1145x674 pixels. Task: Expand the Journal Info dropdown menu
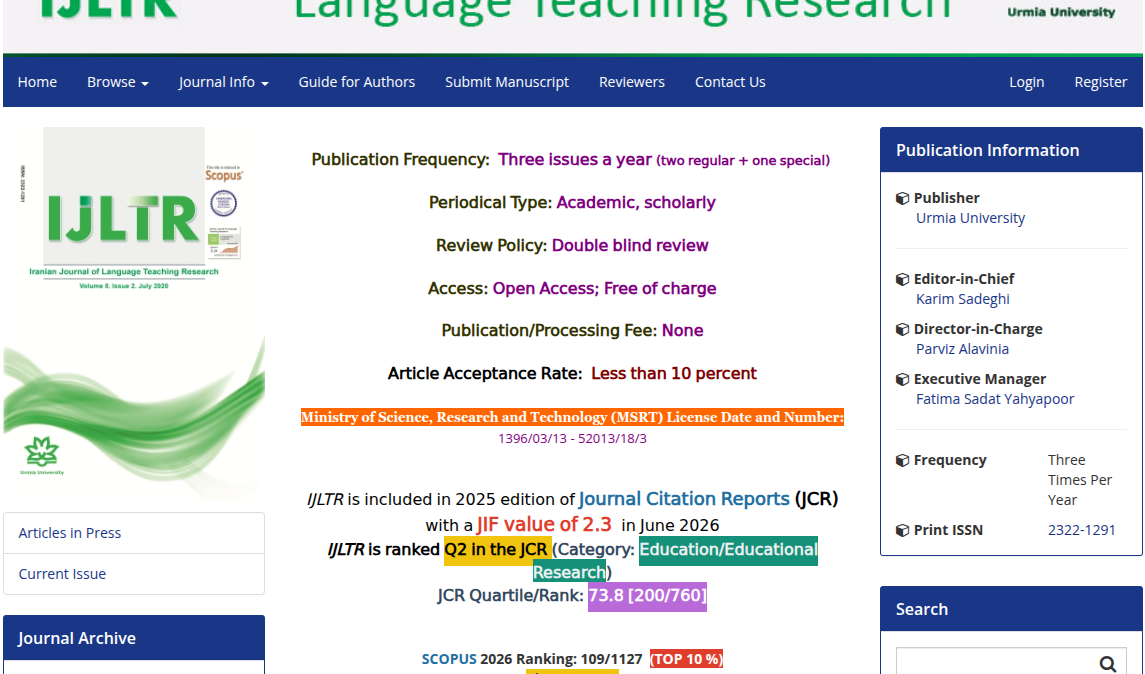tap(223, 83)
